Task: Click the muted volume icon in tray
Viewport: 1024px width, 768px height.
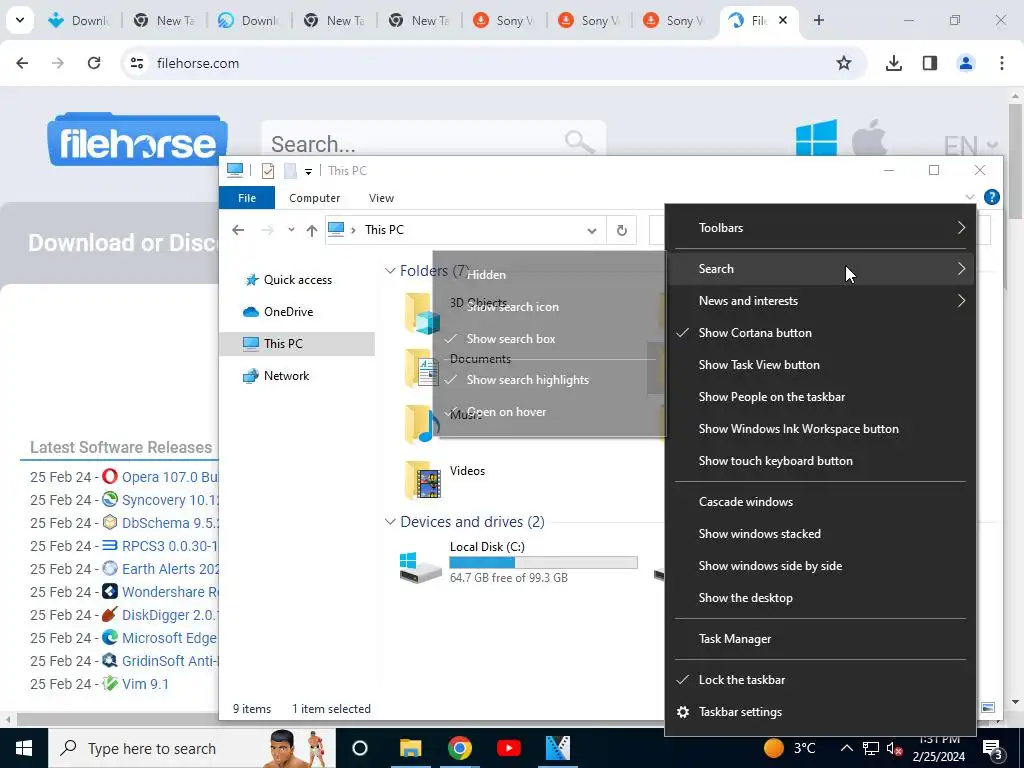Action: click(894, 749)
